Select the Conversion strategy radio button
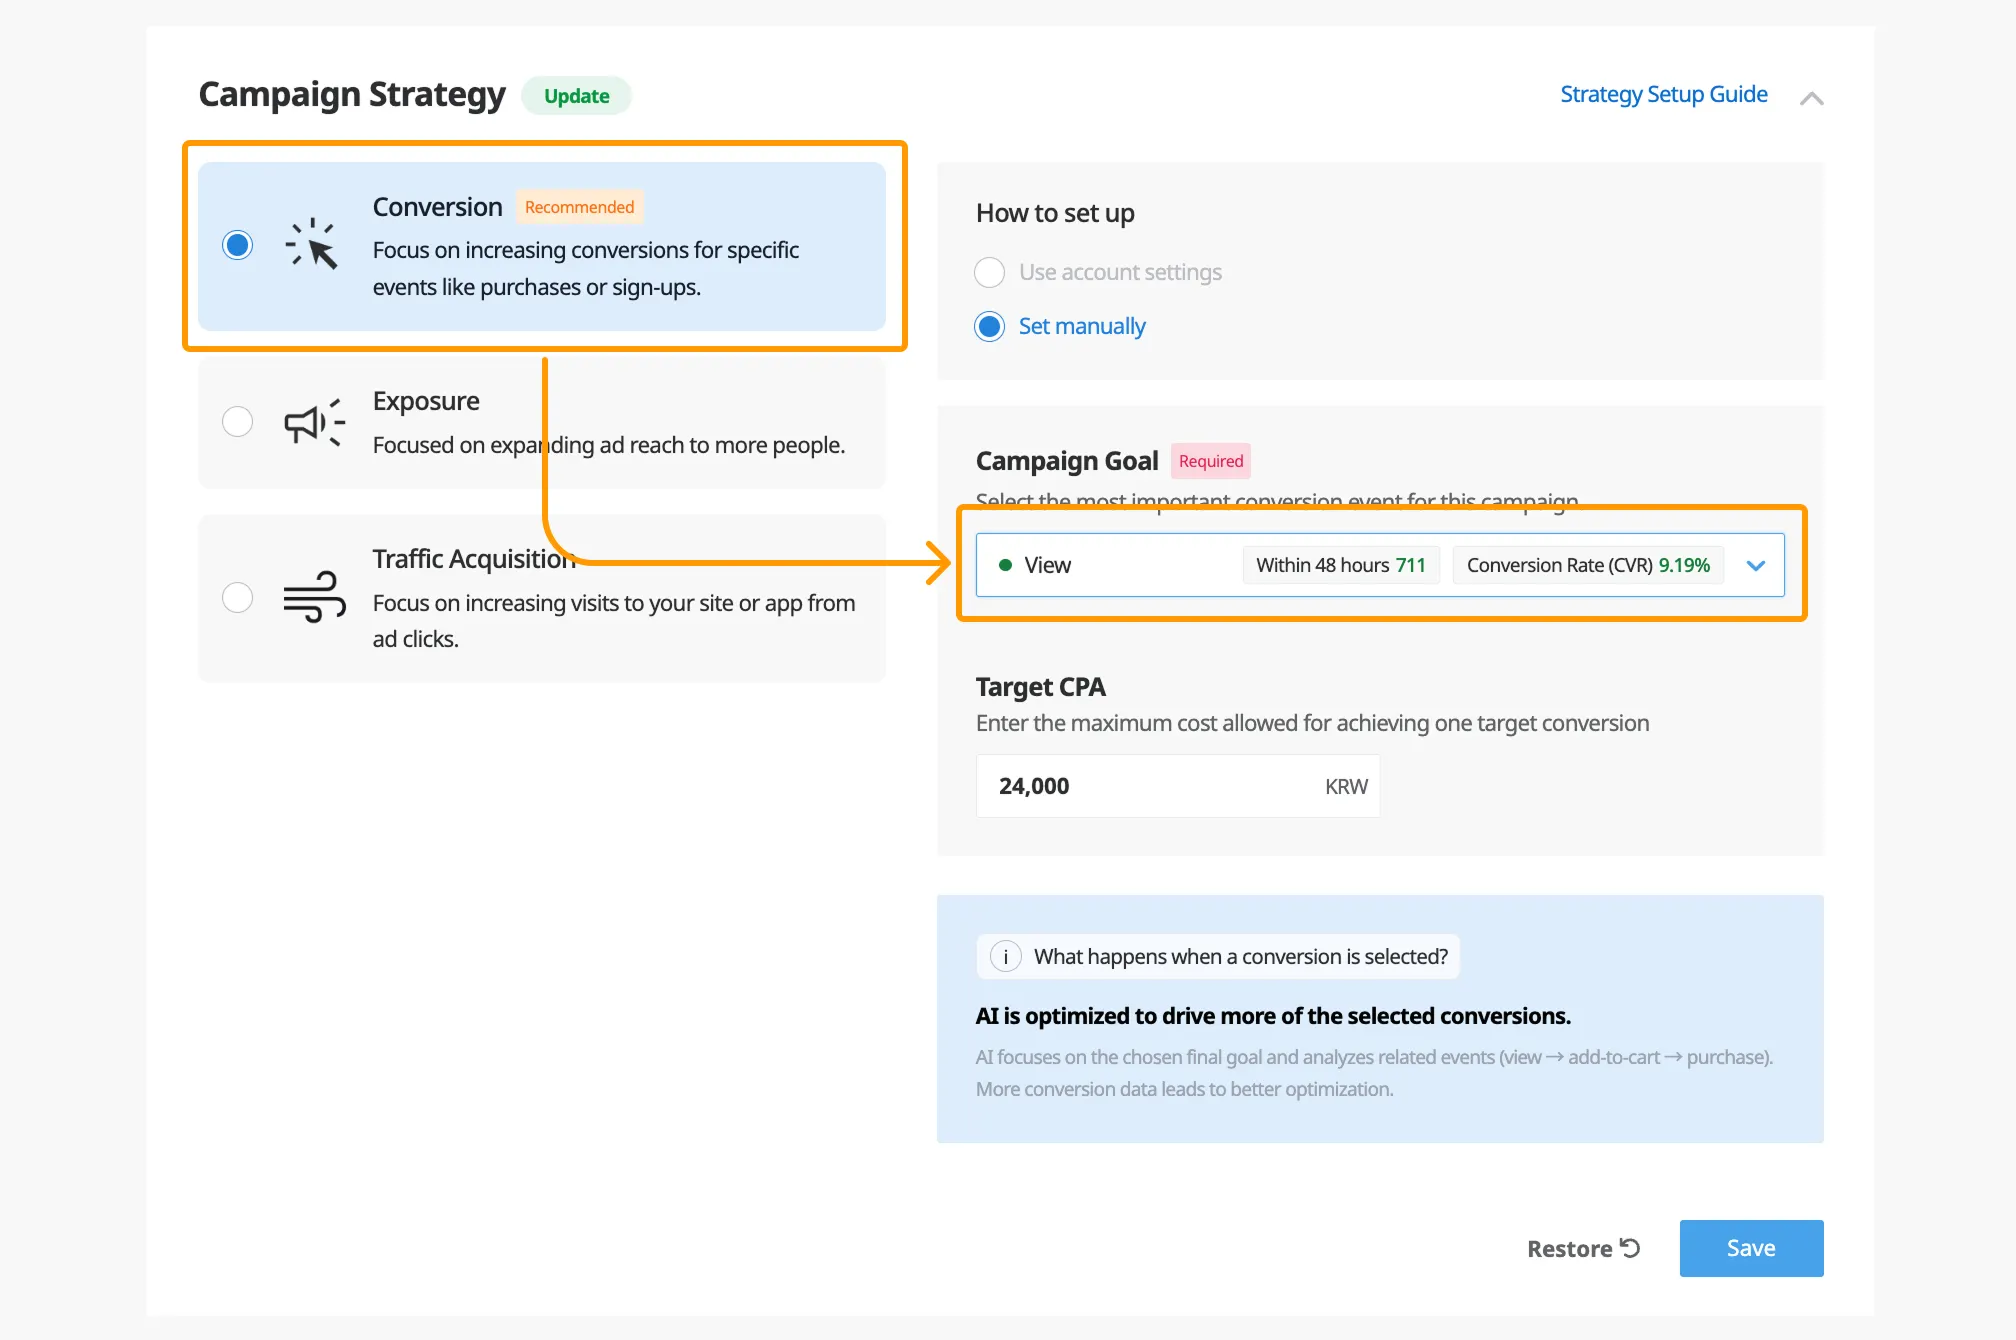The image size is (2016, 1340). (238, 245)
